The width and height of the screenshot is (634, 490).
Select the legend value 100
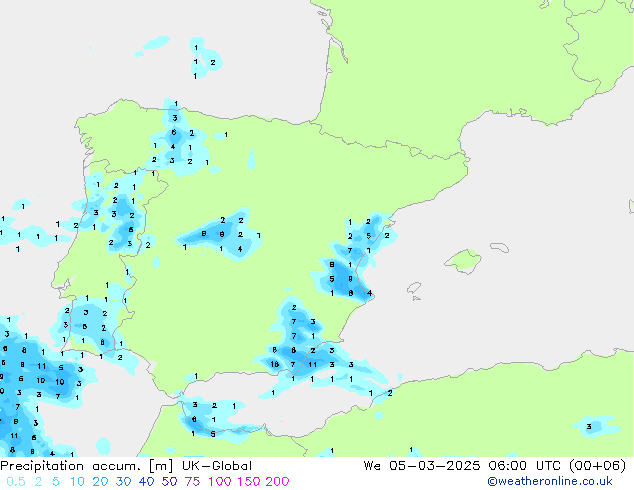pyautogui.click(x=220, y=482)
